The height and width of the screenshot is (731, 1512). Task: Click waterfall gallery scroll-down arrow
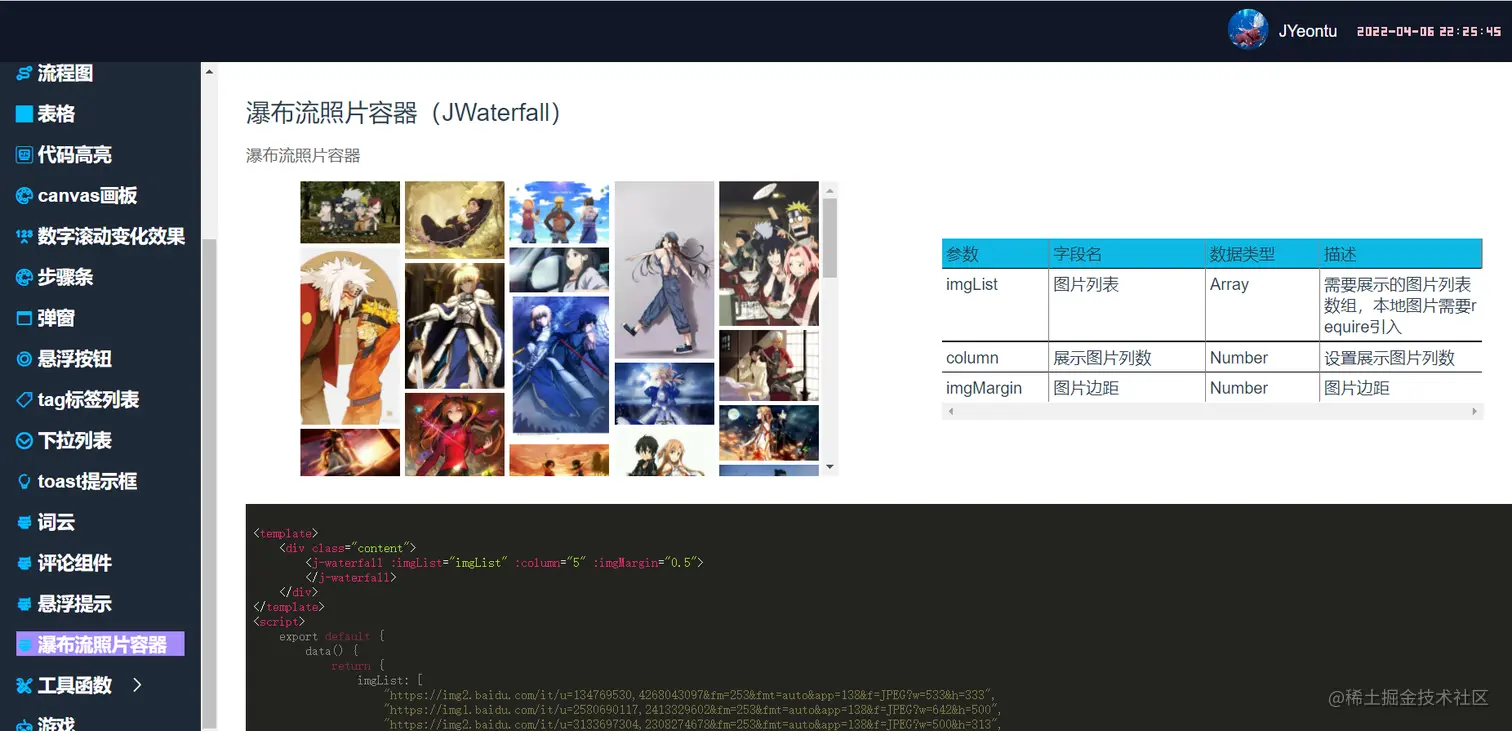pyautogui.click(x=830, y=467)
